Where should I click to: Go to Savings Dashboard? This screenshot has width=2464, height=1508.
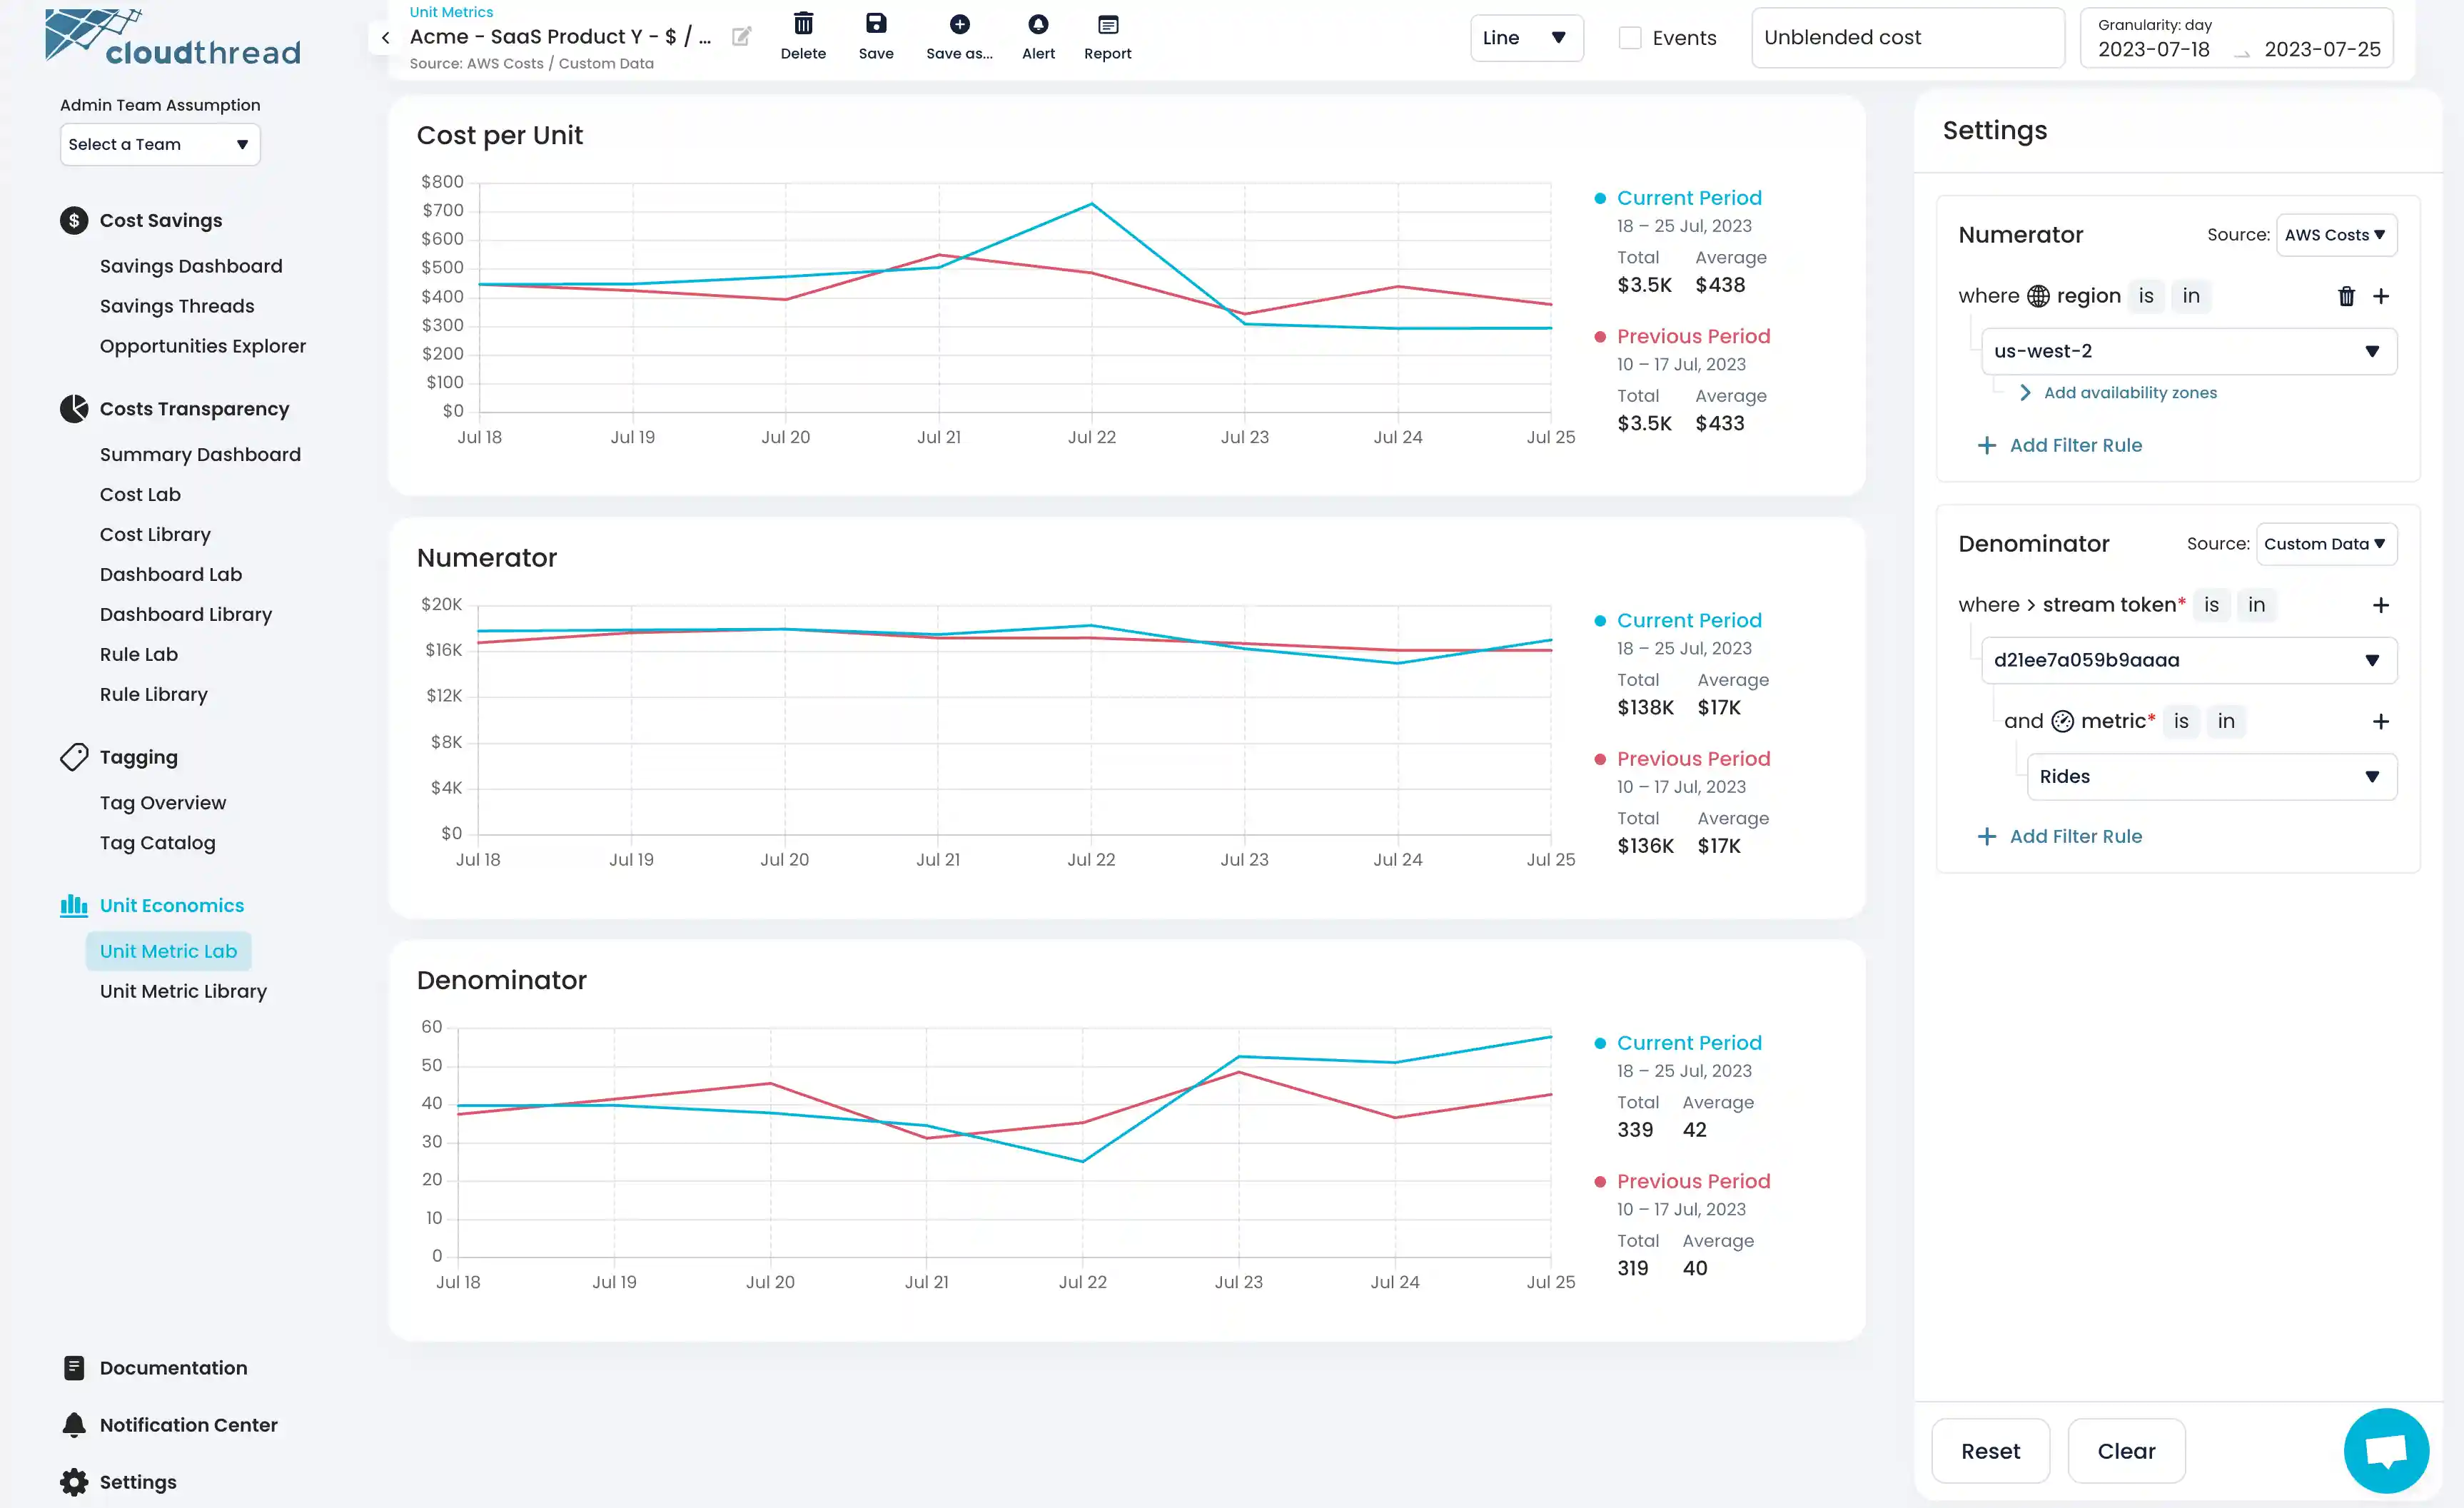(x=191, y=266)
